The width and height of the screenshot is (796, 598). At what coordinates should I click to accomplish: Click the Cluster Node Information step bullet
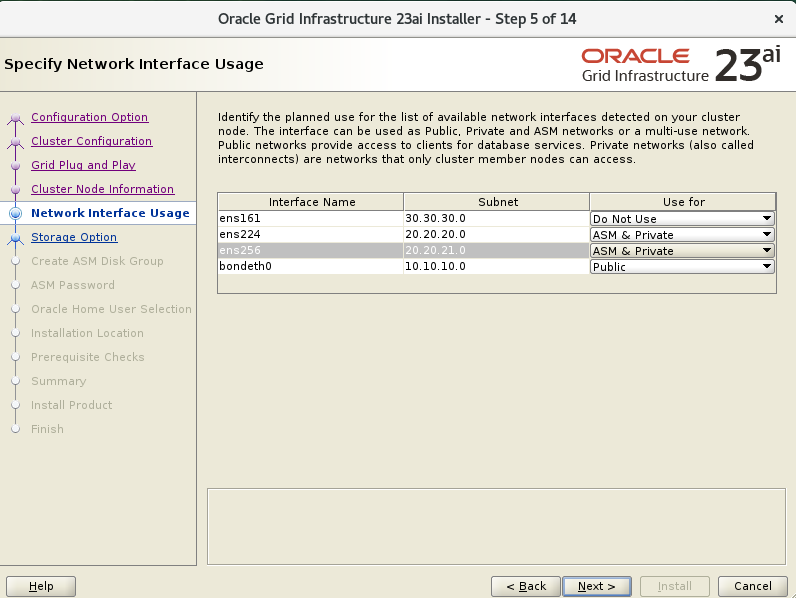coord(16,189)
